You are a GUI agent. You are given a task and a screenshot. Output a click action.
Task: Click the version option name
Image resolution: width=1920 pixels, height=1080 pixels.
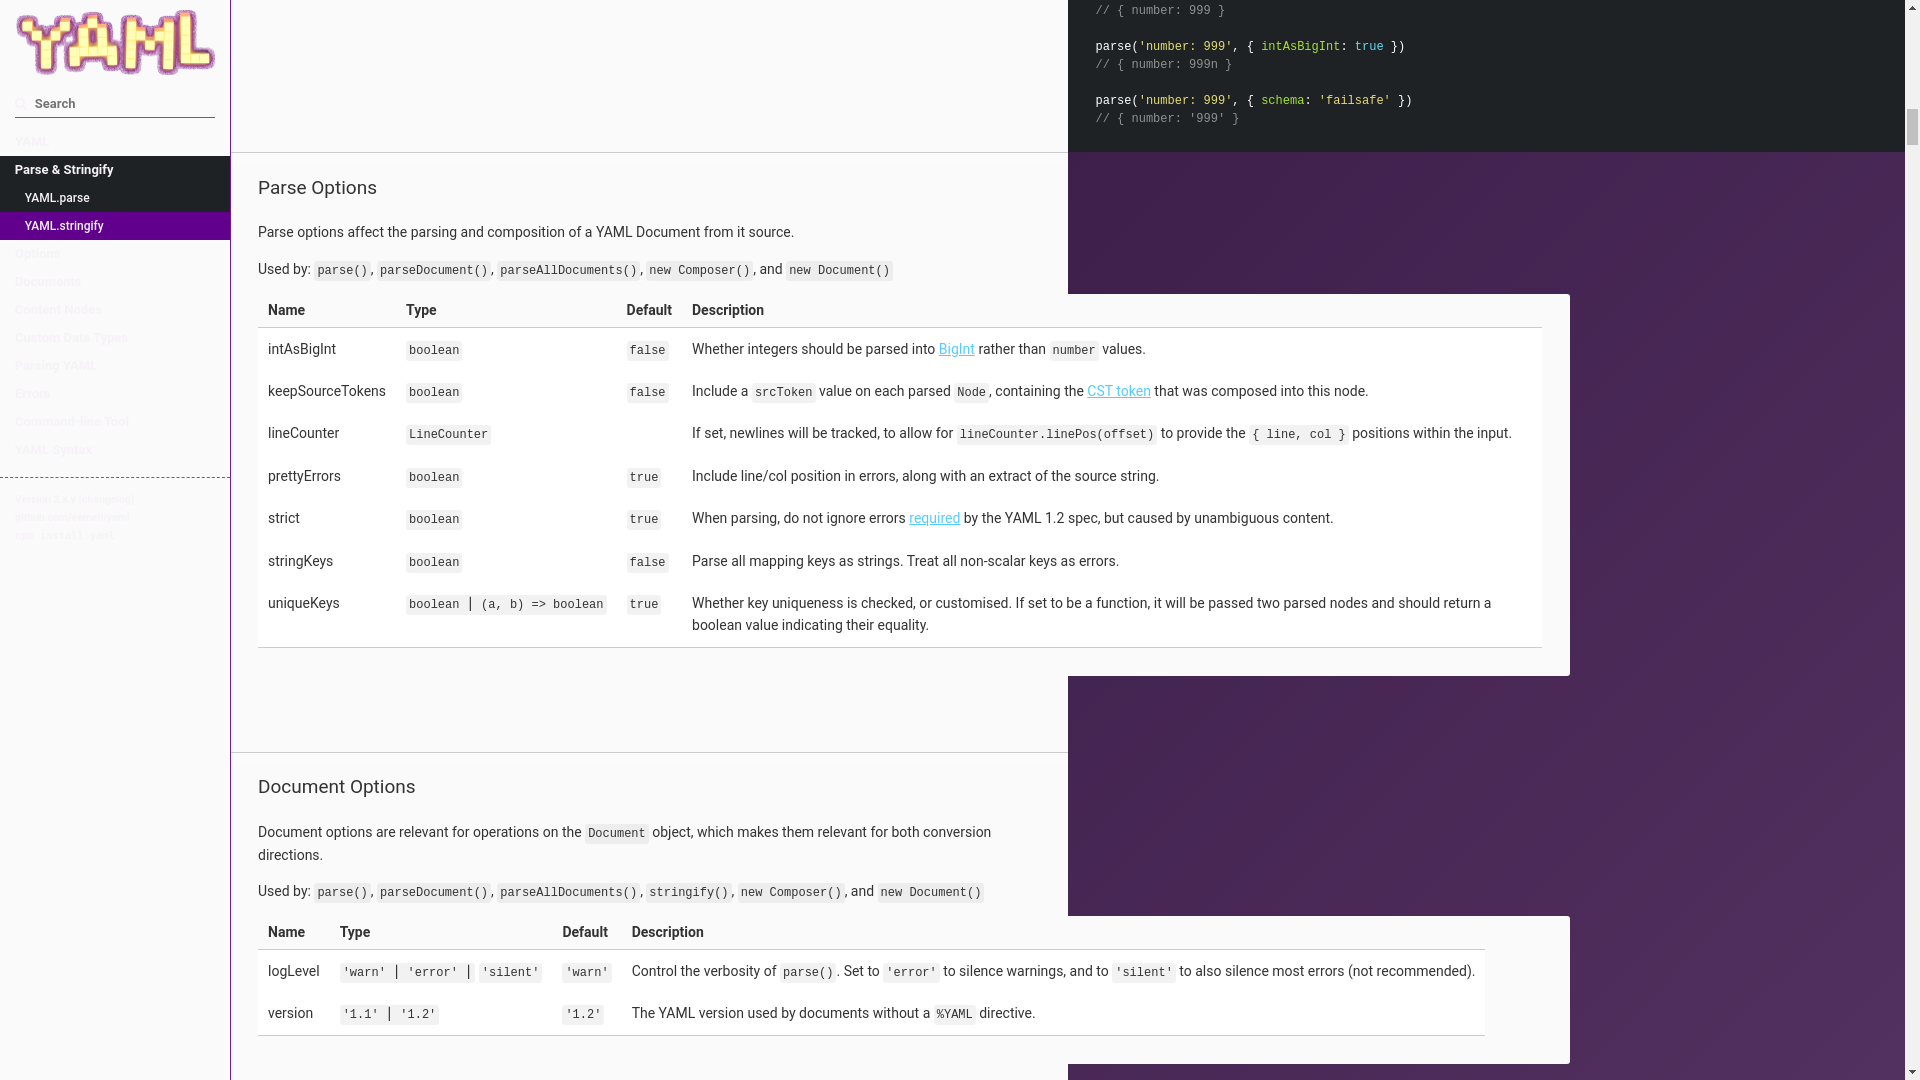(x=290, y=1013)
